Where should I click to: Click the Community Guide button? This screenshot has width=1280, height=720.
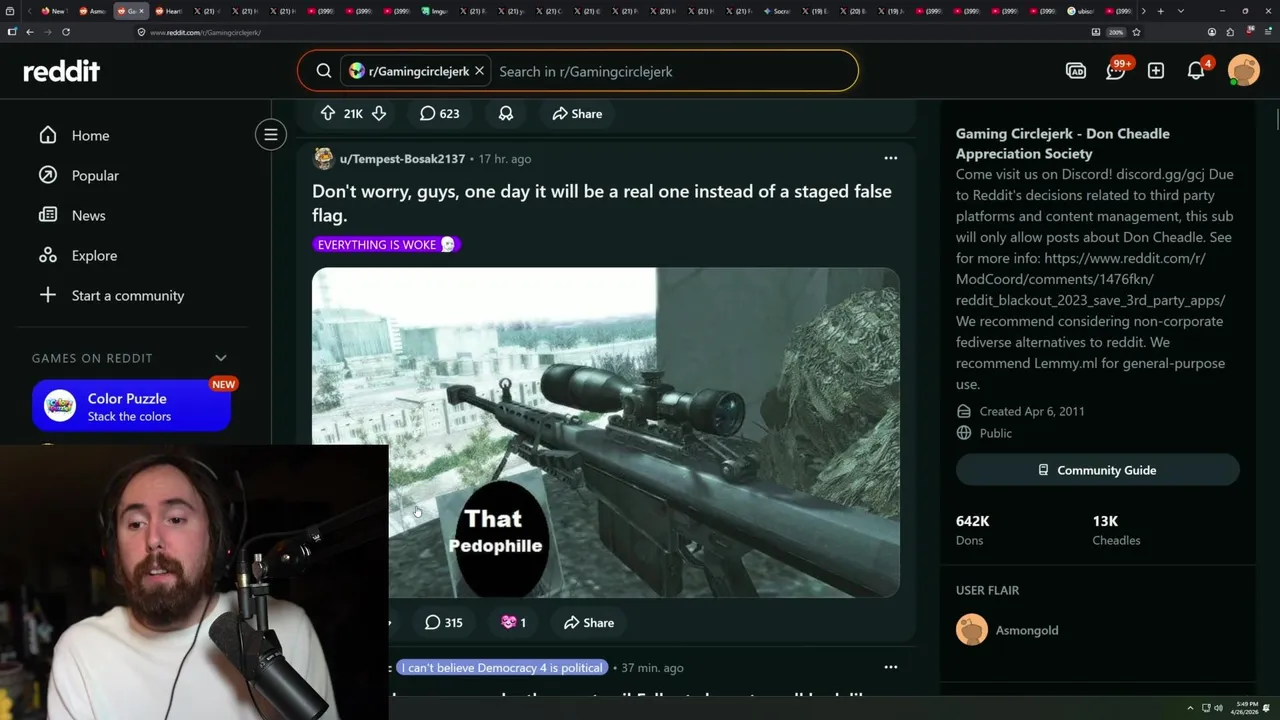1098,470
